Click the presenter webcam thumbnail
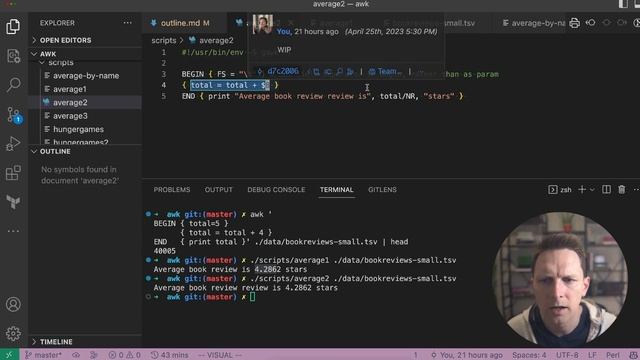This screenshot has width=640, height=360. (561, 279)
